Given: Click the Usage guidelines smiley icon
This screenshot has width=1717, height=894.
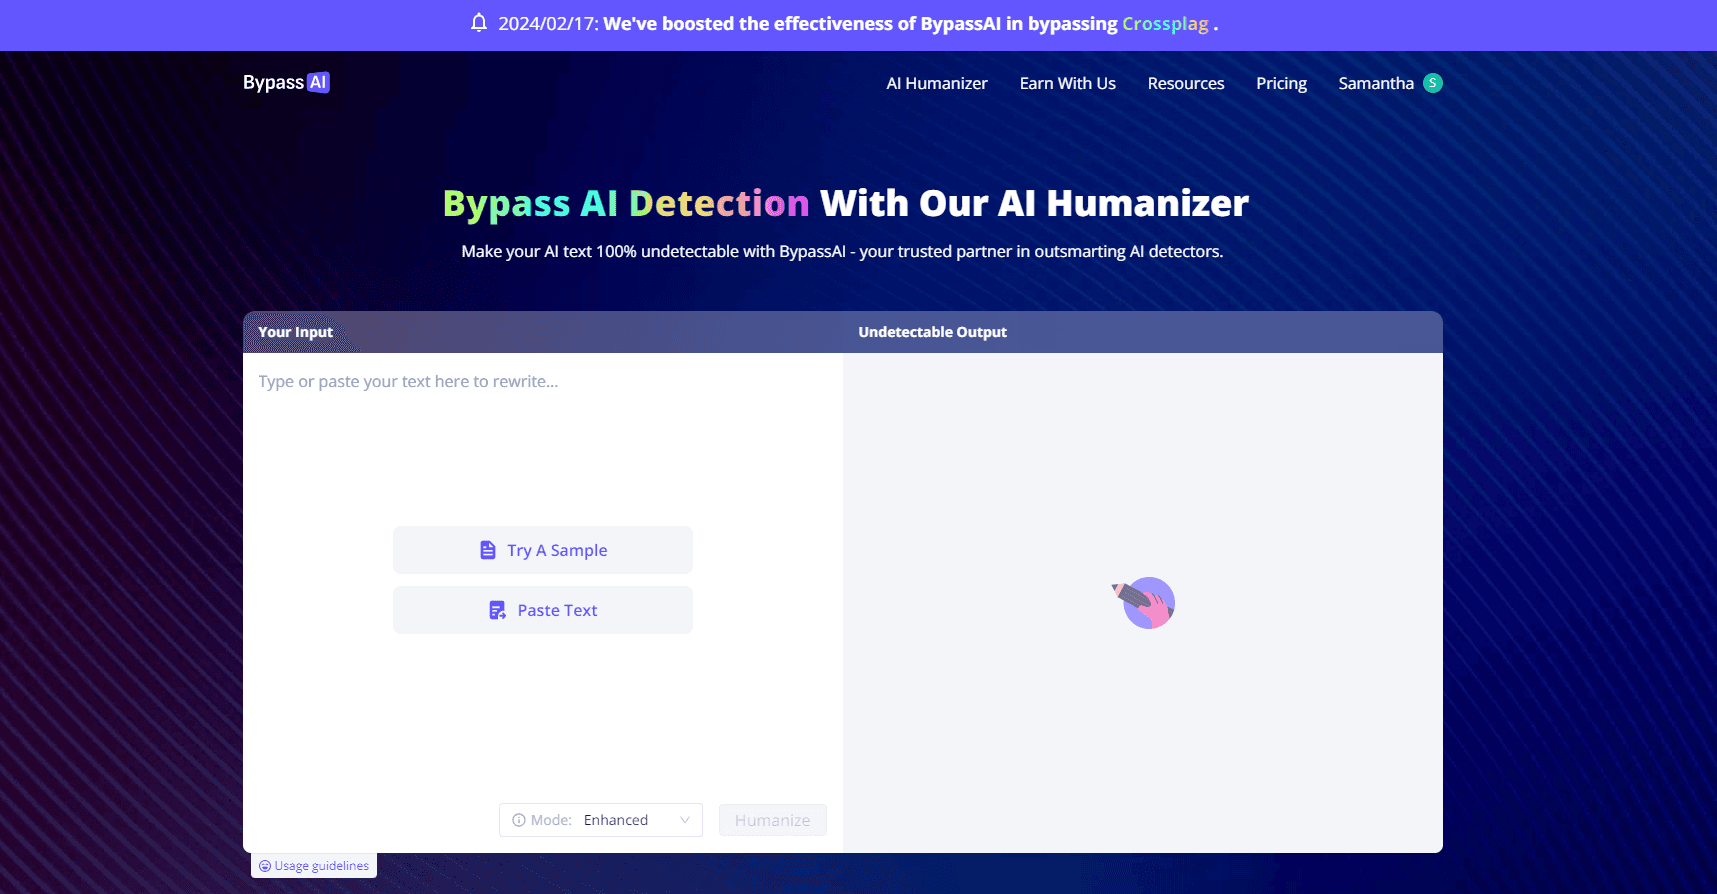Looking at the screenshot, I should 265,866.
